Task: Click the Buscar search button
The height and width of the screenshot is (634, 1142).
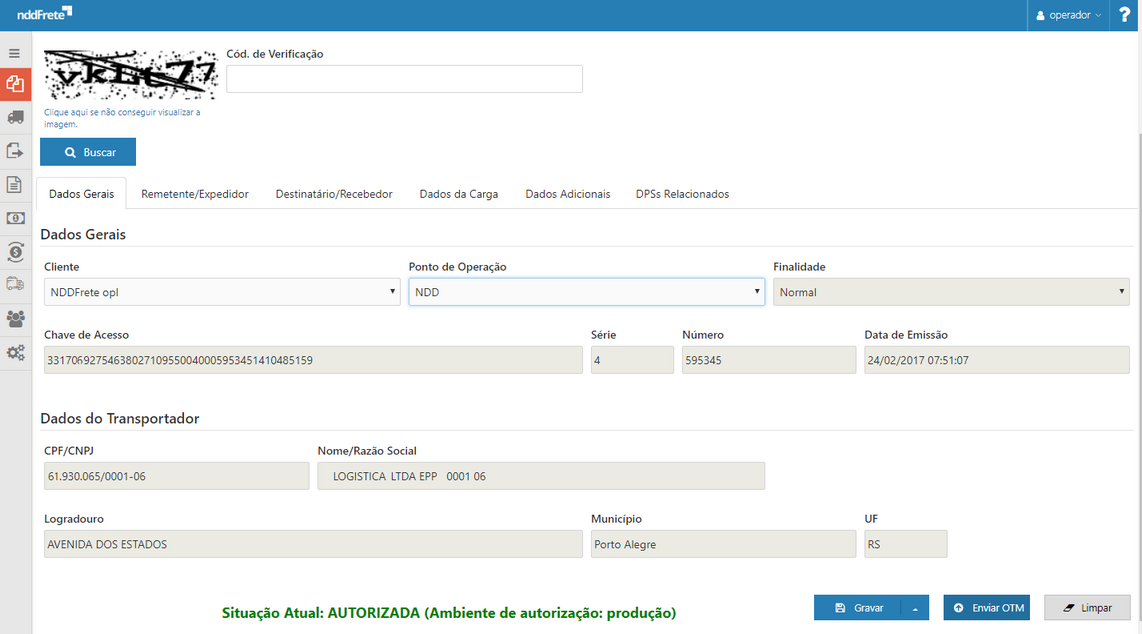Action: click(87, 151)
